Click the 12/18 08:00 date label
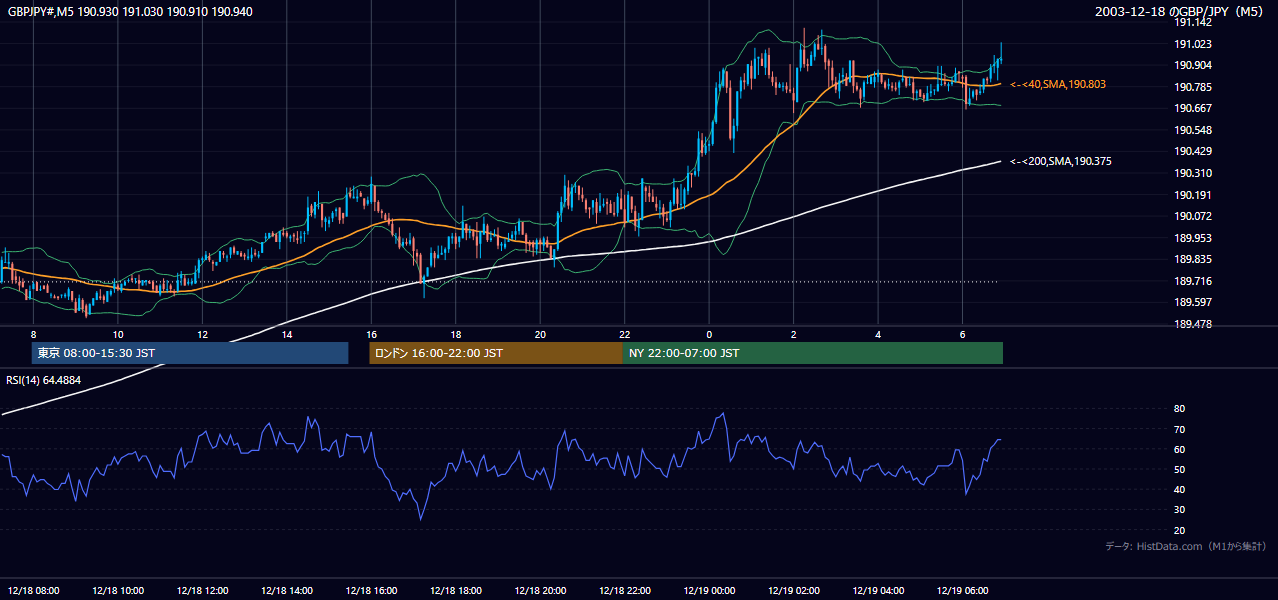This screenshot has height=600, width=1278. [x=34, y=590]
